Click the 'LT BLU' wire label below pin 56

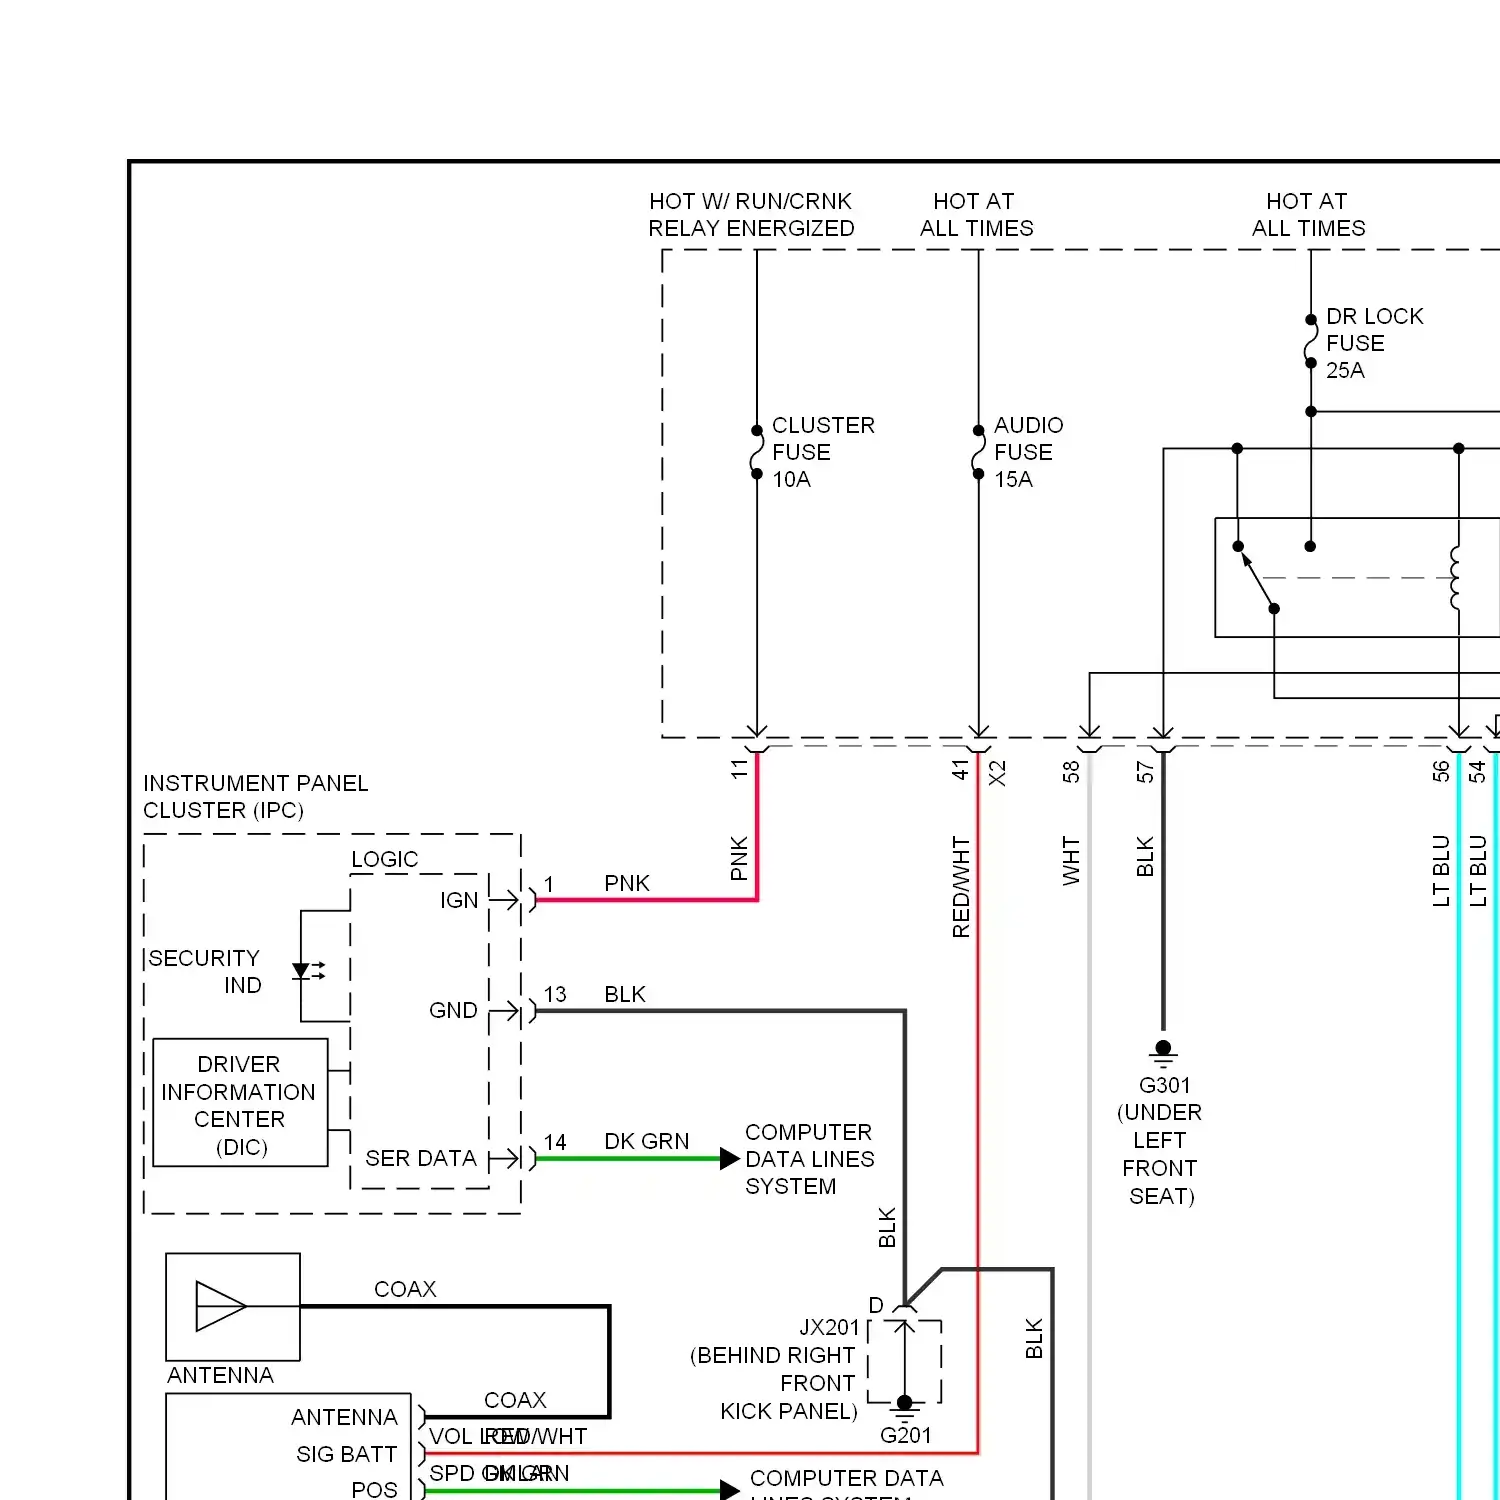tap(1441, 871)
